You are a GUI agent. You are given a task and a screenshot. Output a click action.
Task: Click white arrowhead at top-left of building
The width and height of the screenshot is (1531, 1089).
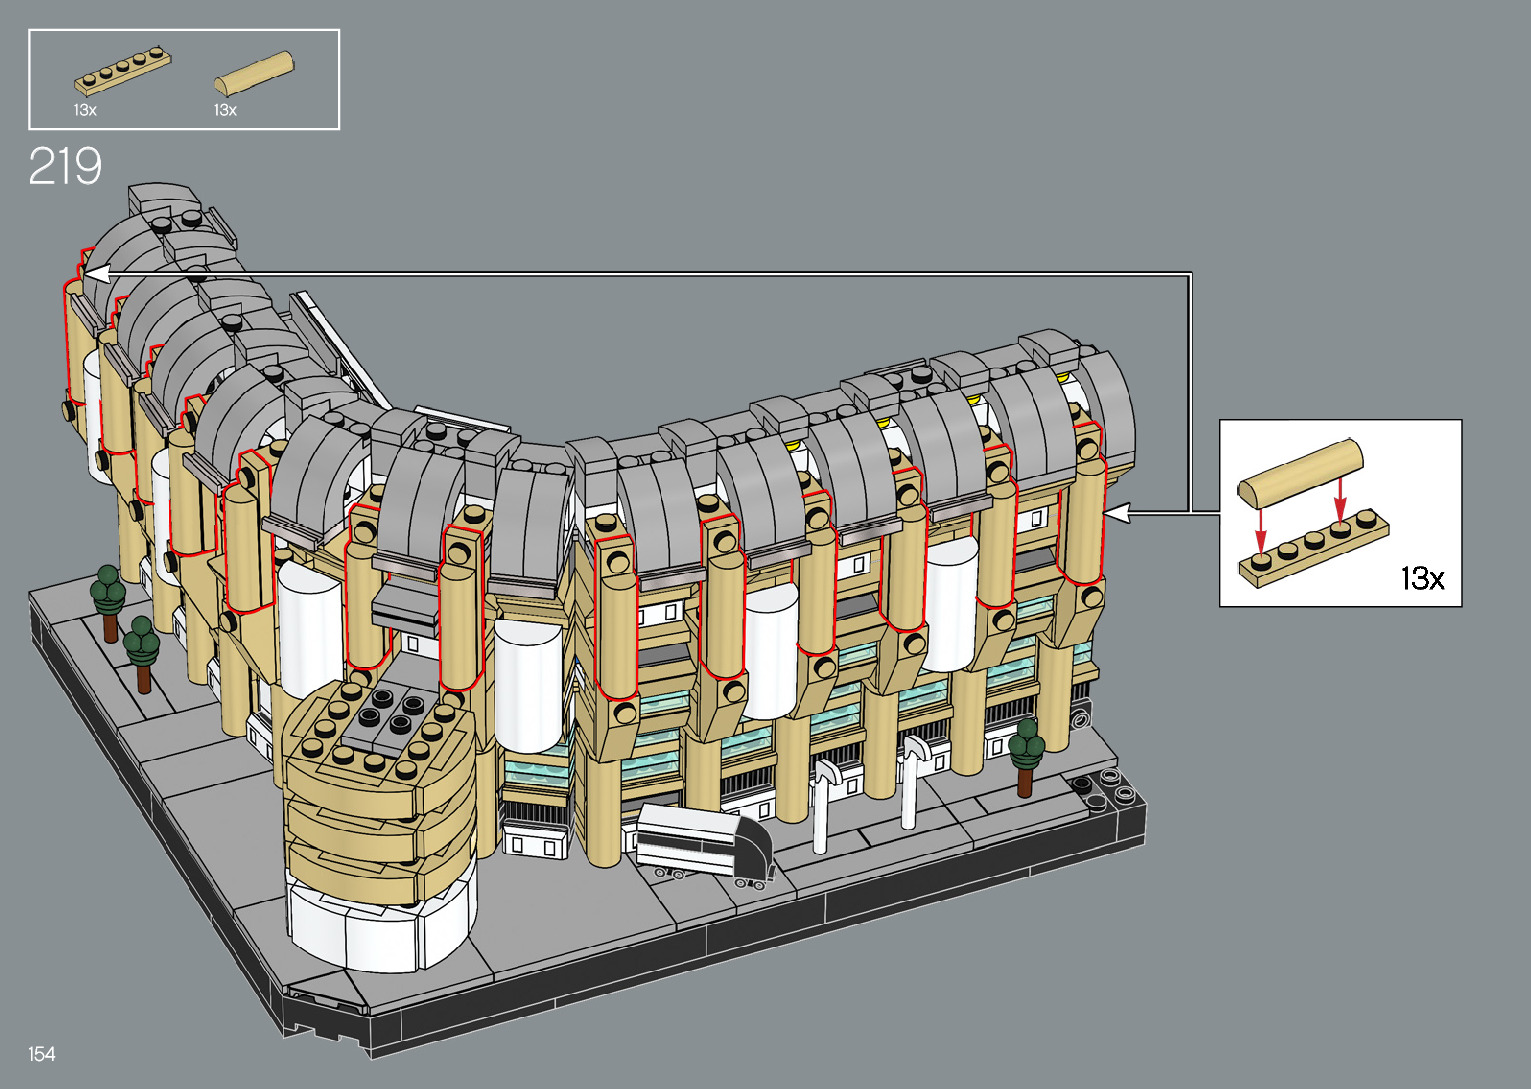point(96,272)
